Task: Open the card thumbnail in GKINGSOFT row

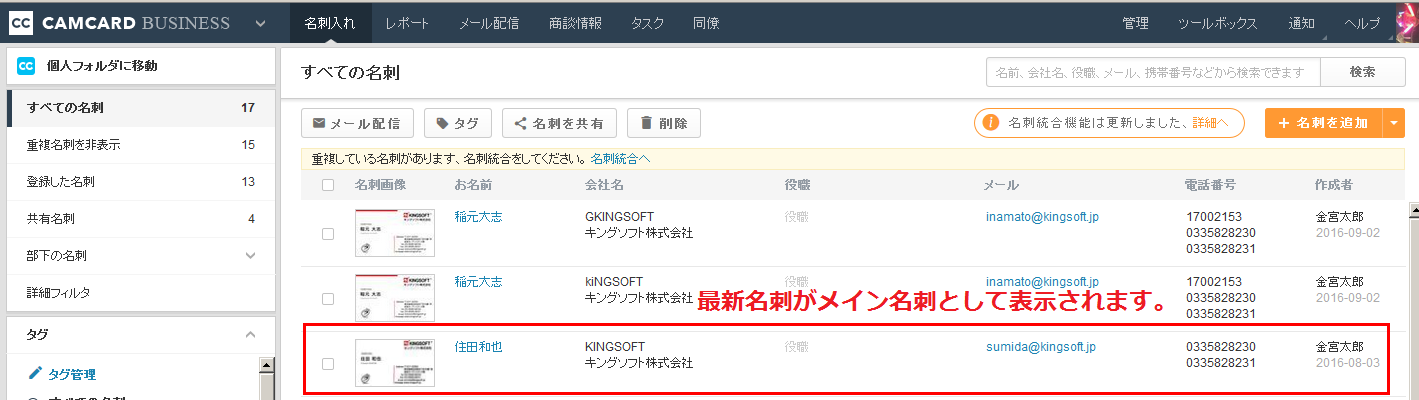Action: pos(395,233)
